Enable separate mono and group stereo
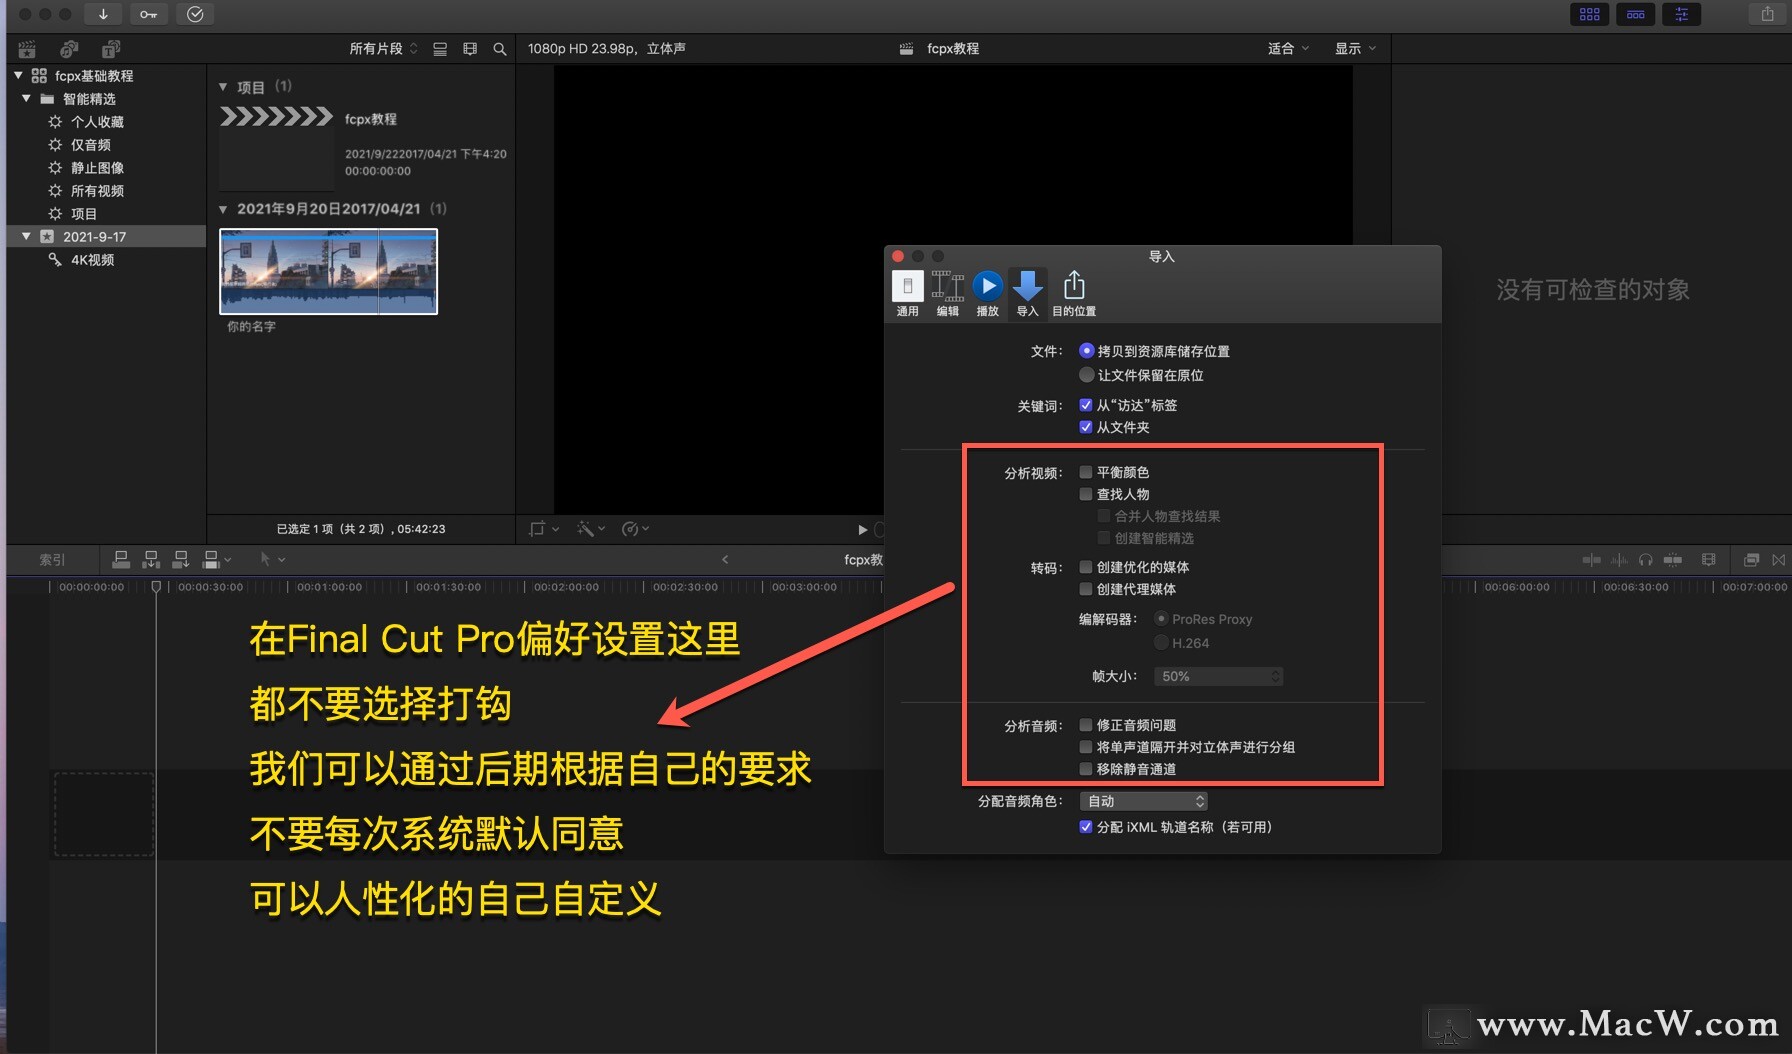The height and width of the screenshot is (1054, 1792). coord(1086,747)
